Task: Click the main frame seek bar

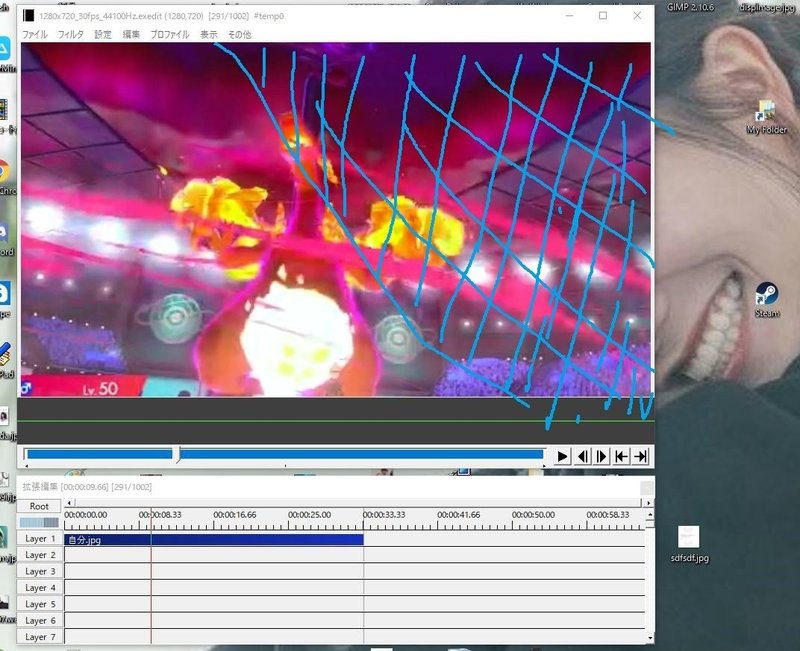Action: (x=285, y=455)
